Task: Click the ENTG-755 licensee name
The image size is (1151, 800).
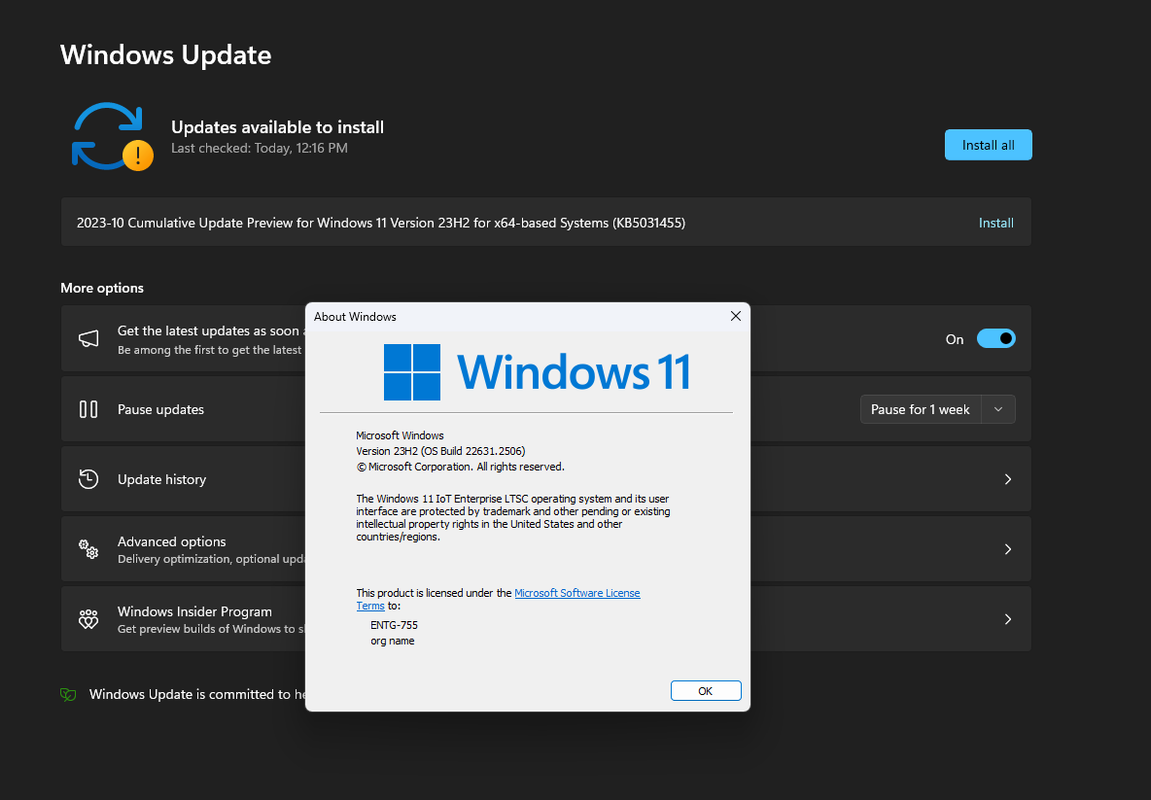Action: point(394,625)
